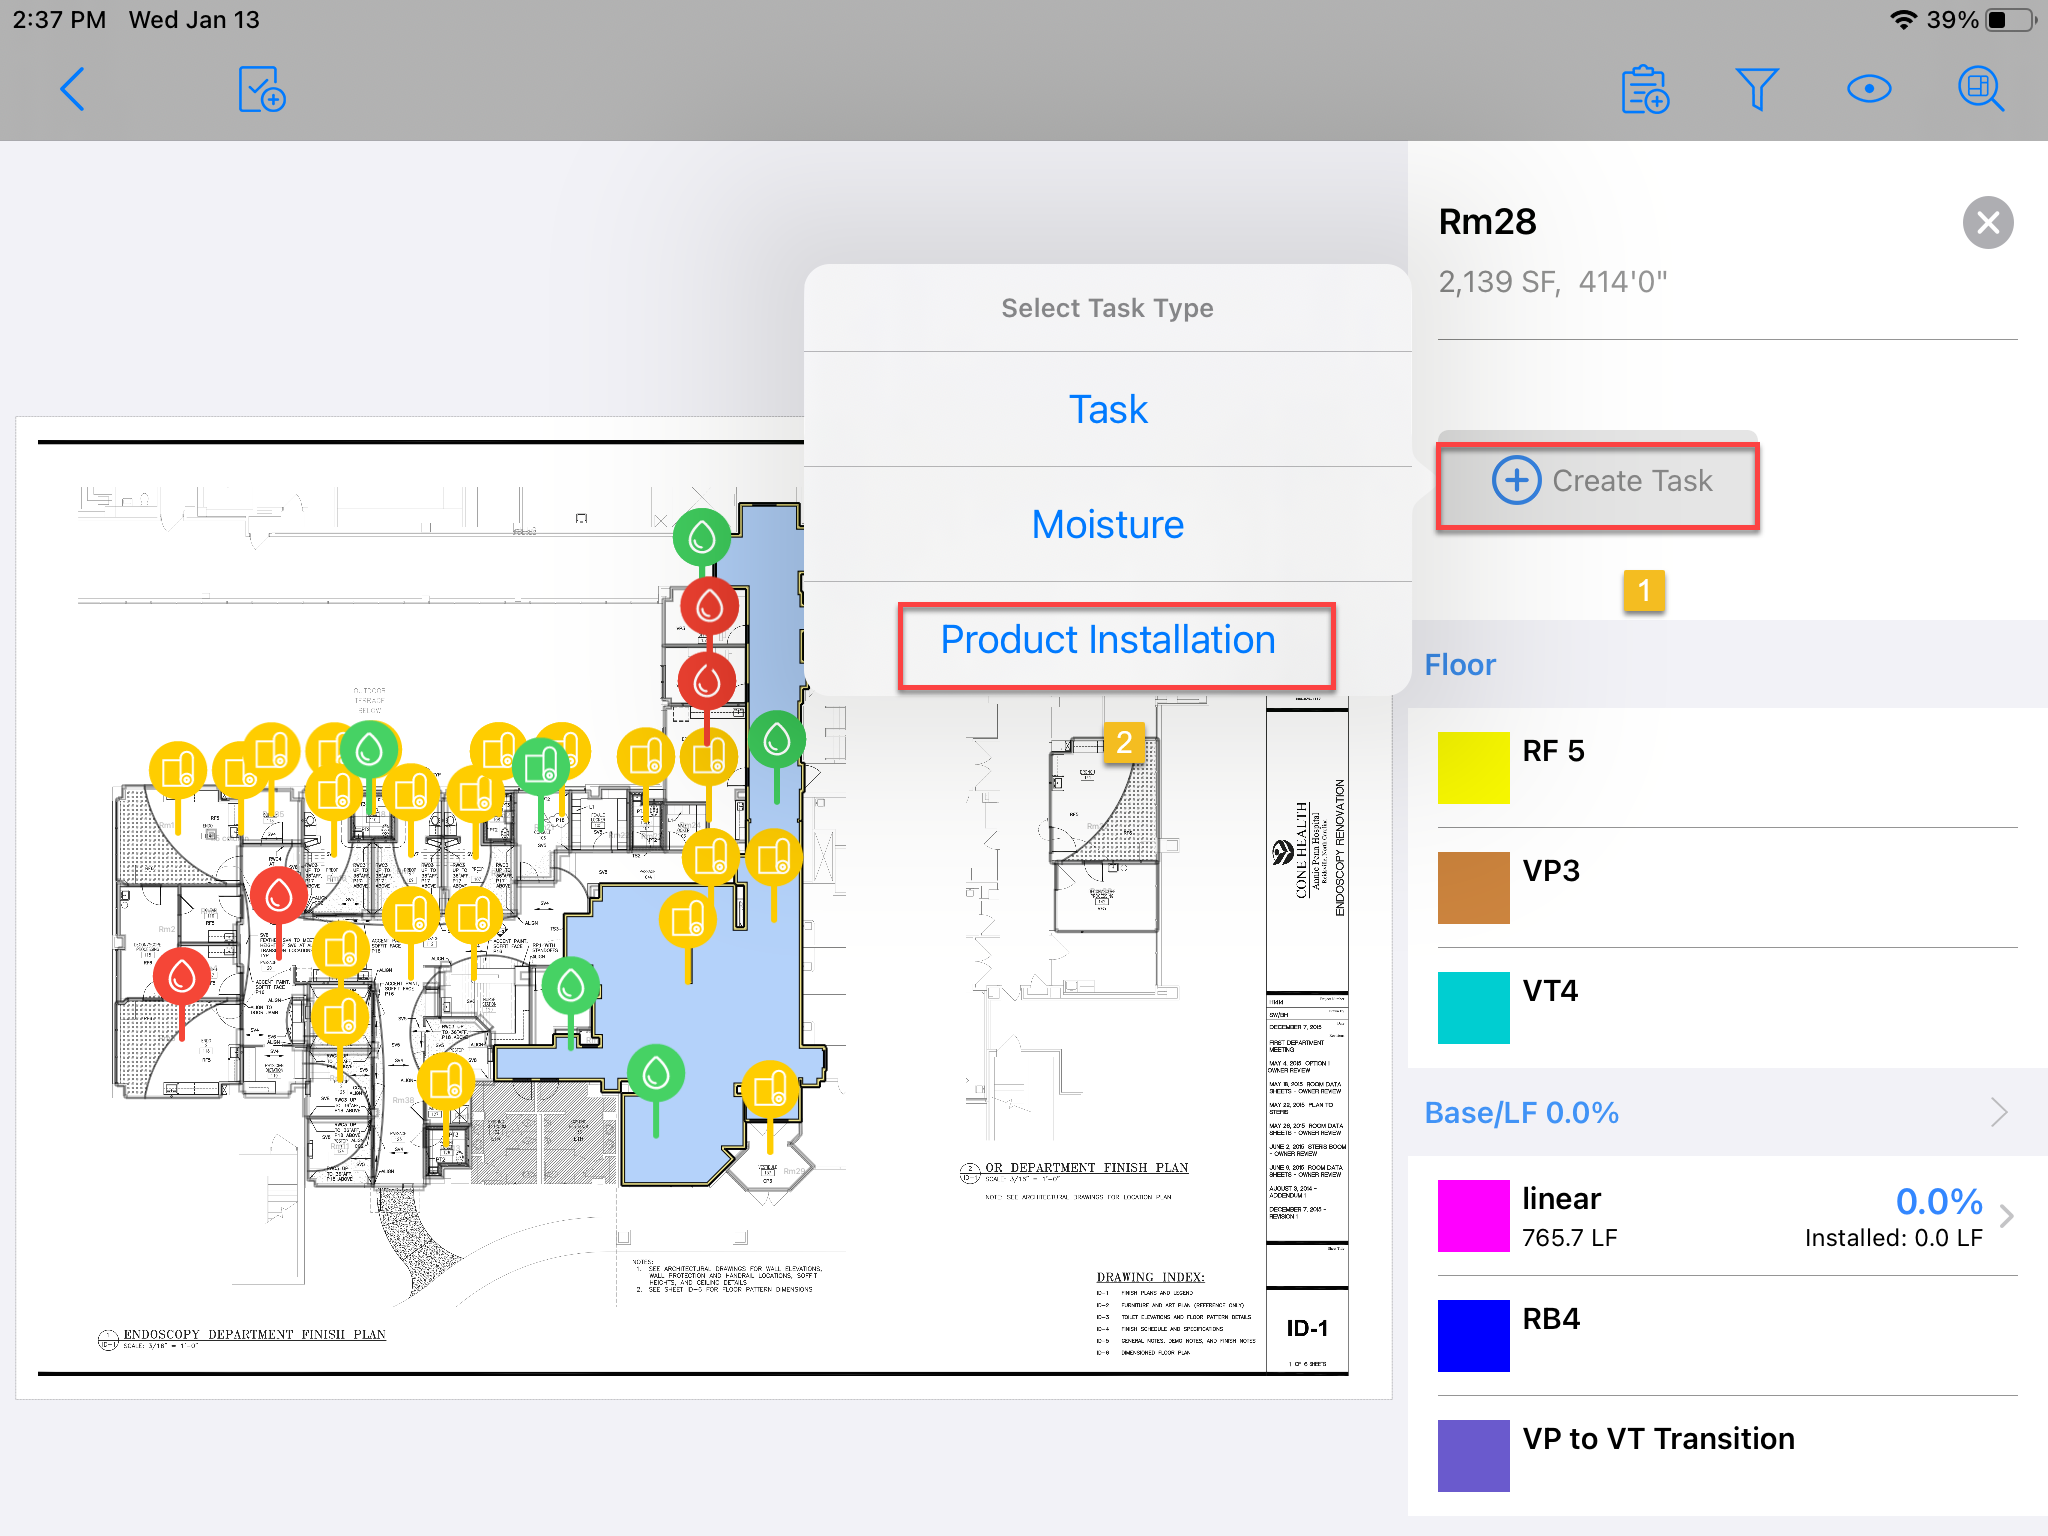Open the filter funnel icon

(1756, 90)
